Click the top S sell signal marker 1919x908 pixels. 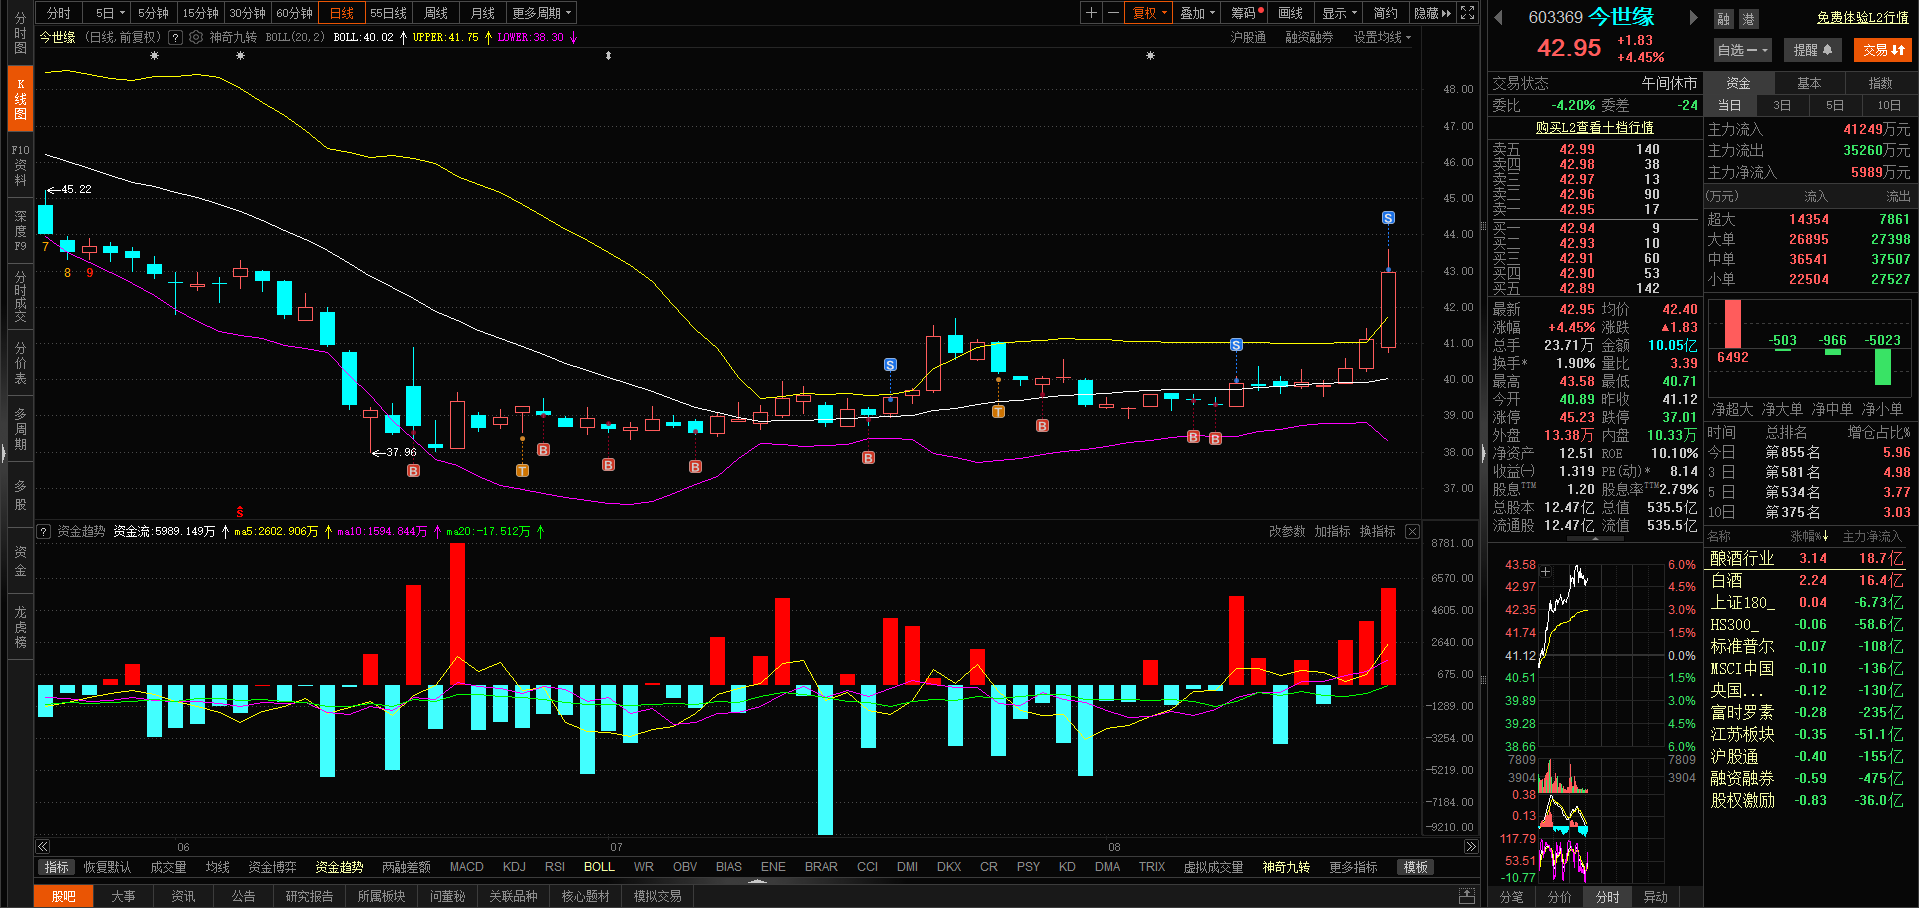[1388, 218]
